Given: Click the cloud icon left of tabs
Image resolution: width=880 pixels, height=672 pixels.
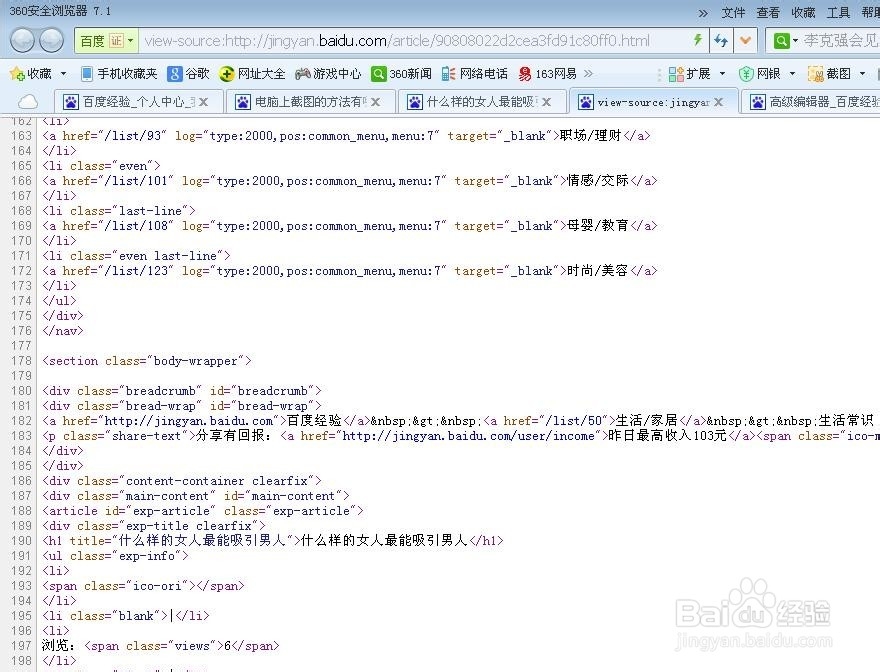Looking at the screenshot, I should pos(28,102).
